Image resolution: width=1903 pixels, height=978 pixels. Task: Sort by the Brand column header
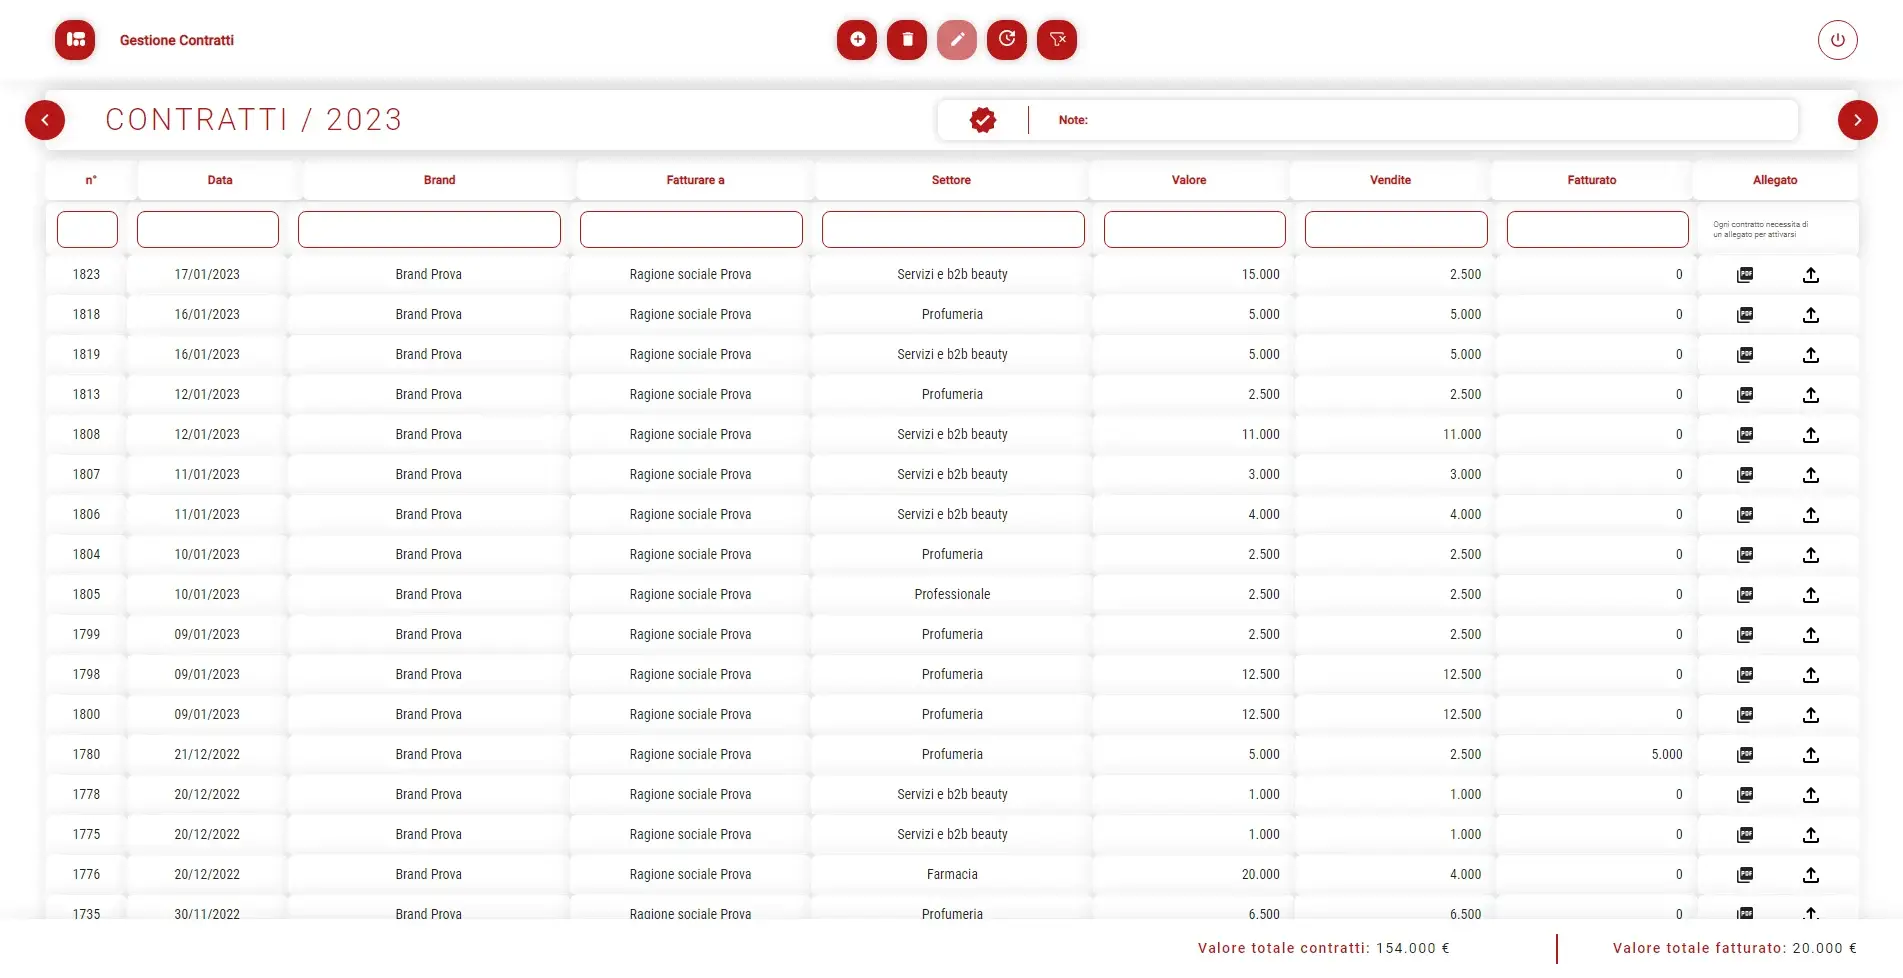(439, 180)
